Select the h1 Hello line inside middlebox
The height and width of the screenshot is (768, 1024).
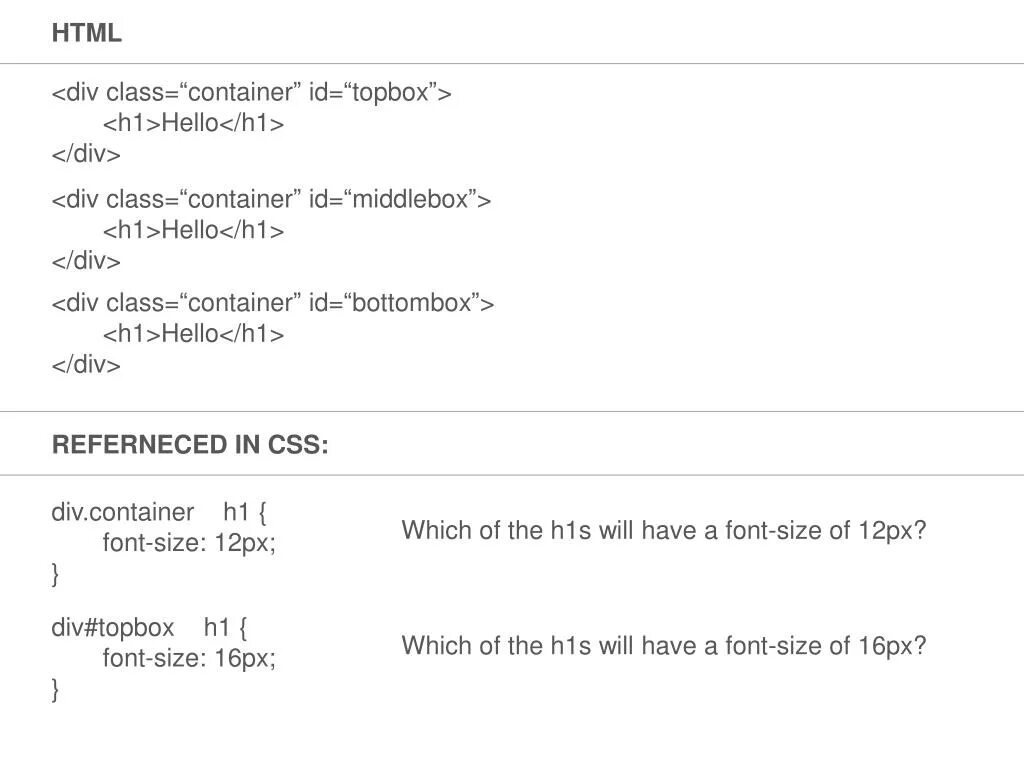[x=193, y=231]
